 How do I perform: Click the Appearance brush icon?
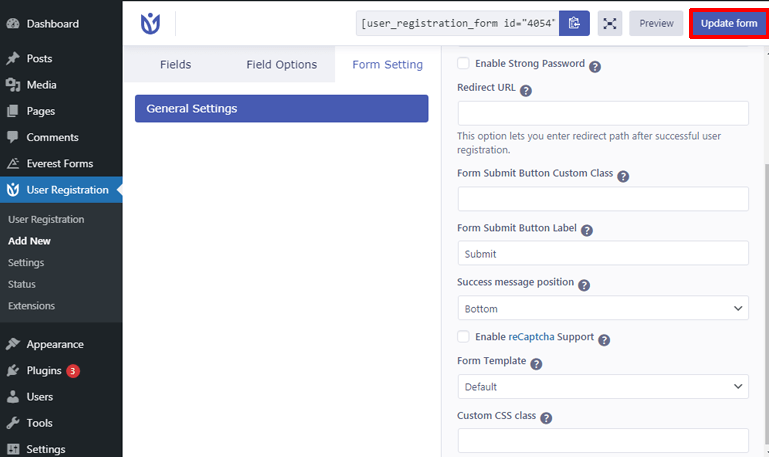13,344
